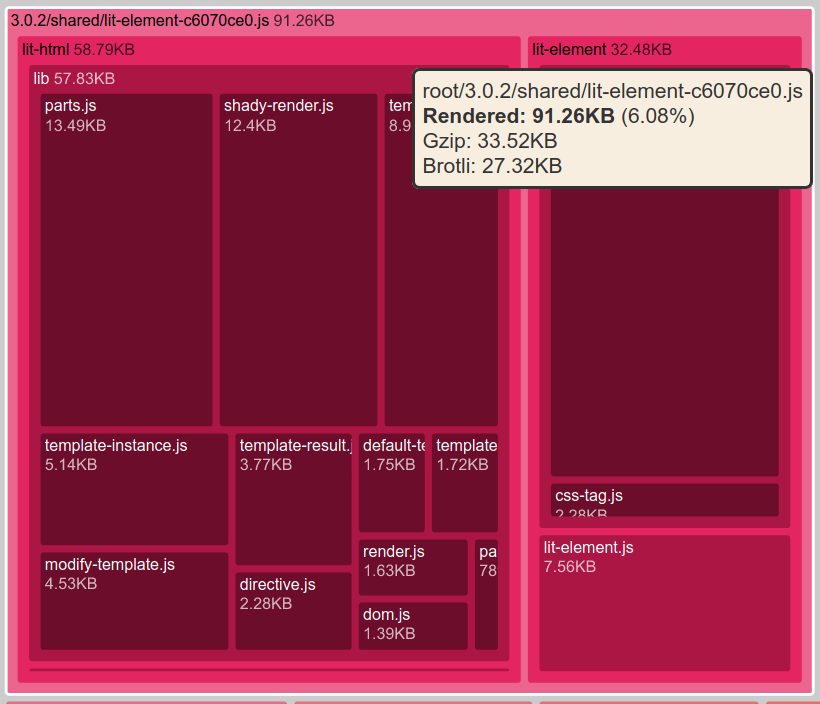
Task: Select the shady-render.js 12.4KB block
Action: coord(299,260)
